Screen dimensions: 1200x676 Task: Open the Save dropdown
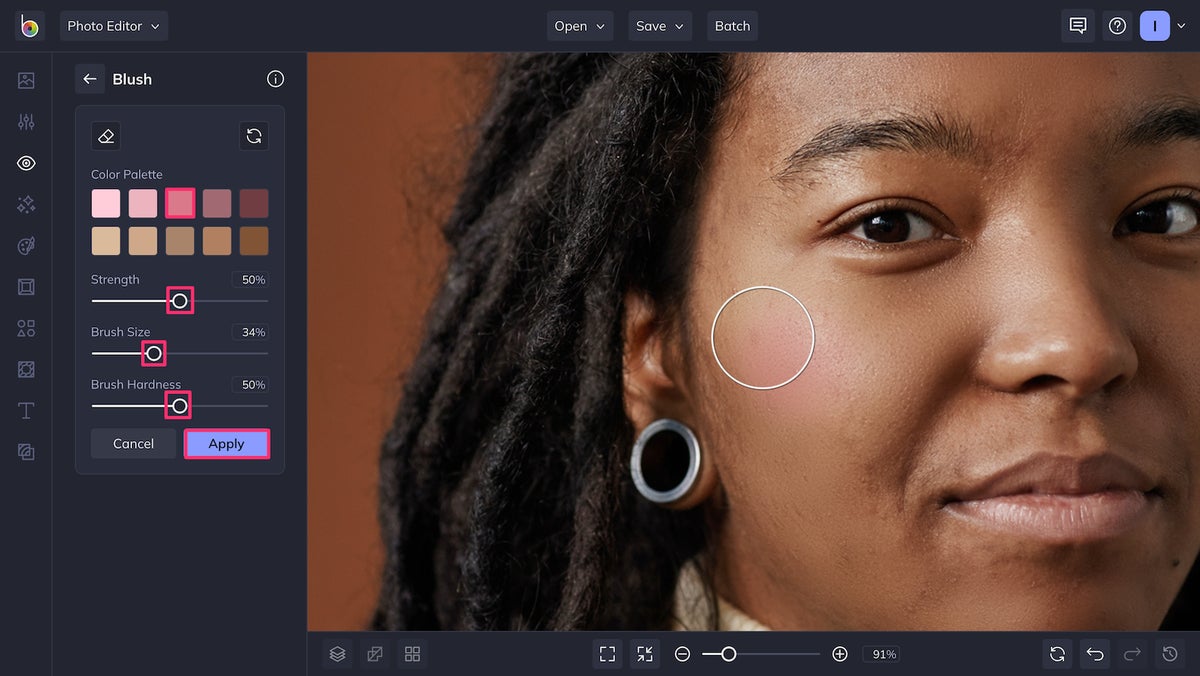coord(659,26)
